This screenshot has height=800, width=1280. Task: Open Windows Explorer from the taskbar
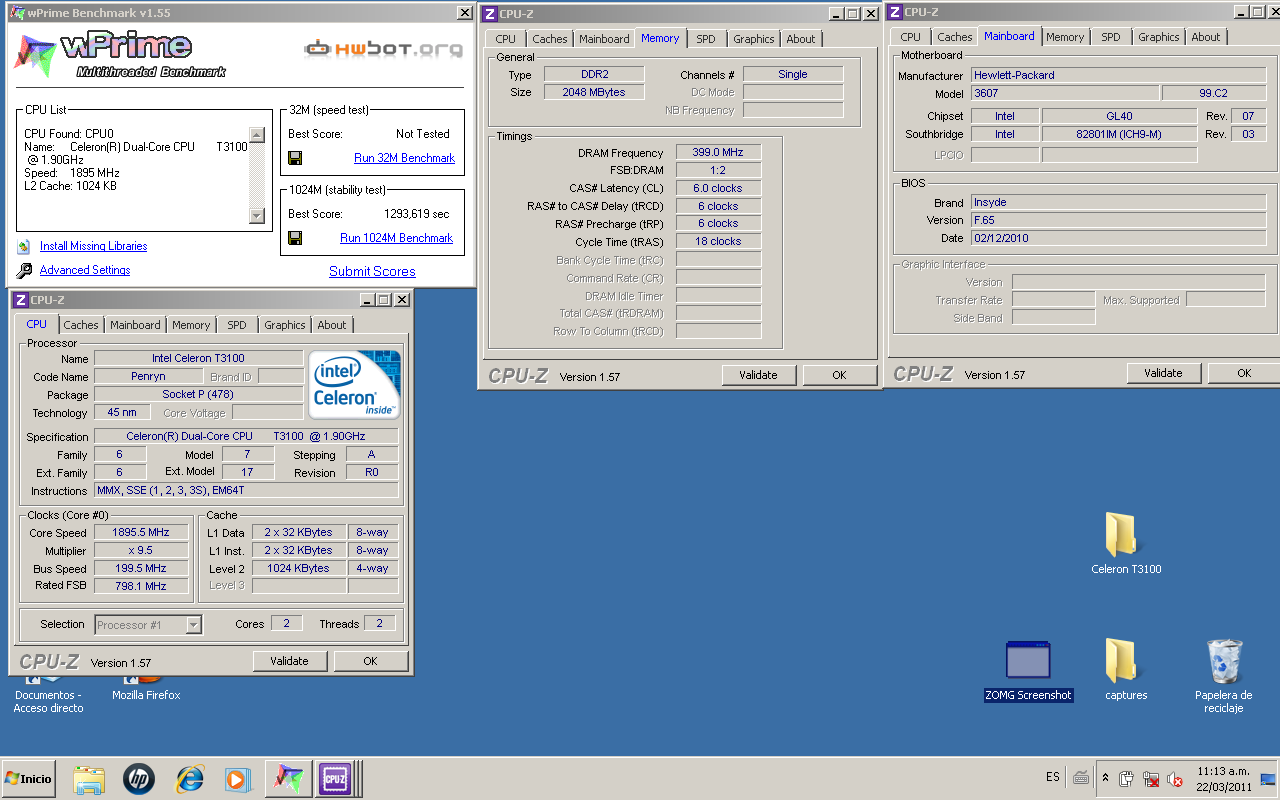(x=89, y=778)
